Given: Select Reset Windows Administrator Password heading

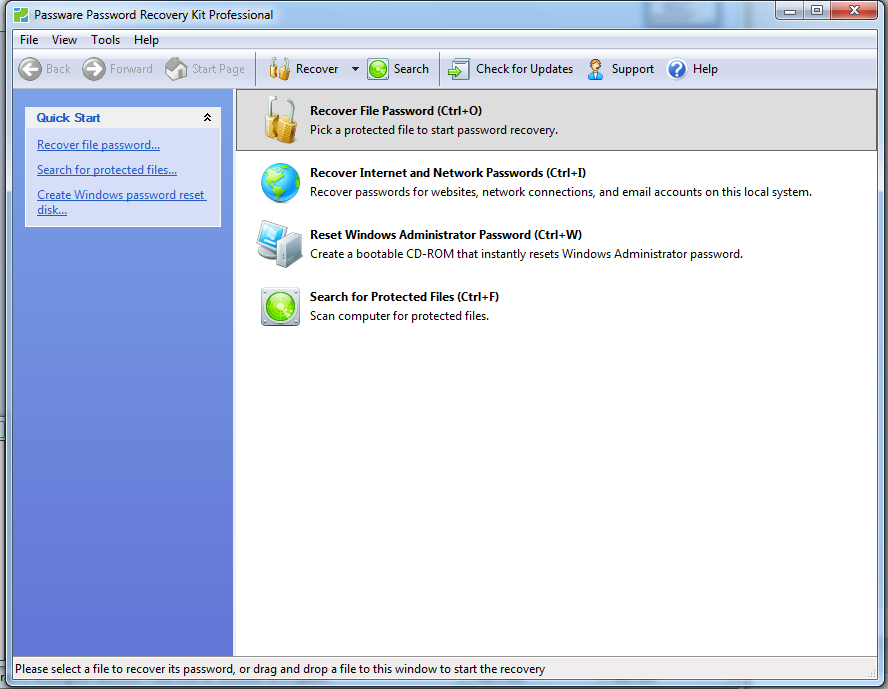Looking at the screenshot, I should pyautogui.click(x=446, y=234).
